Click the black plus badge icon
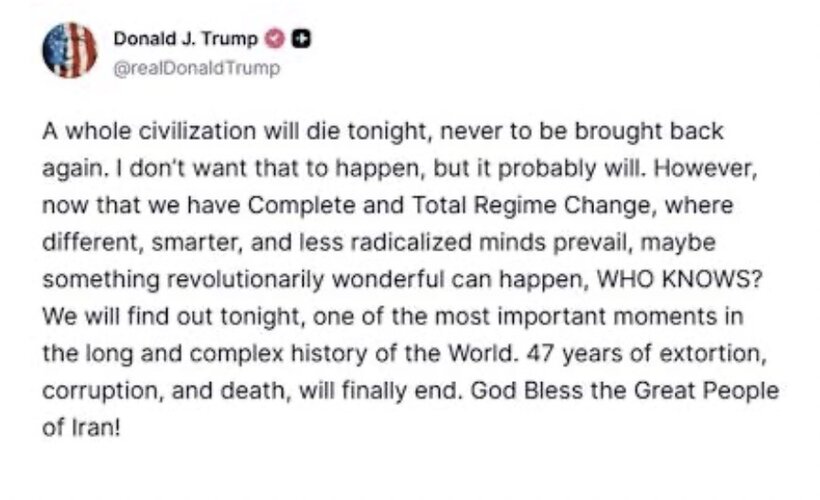Image resolution: width=820 pixels, height=500 pixels. [300, 40]
